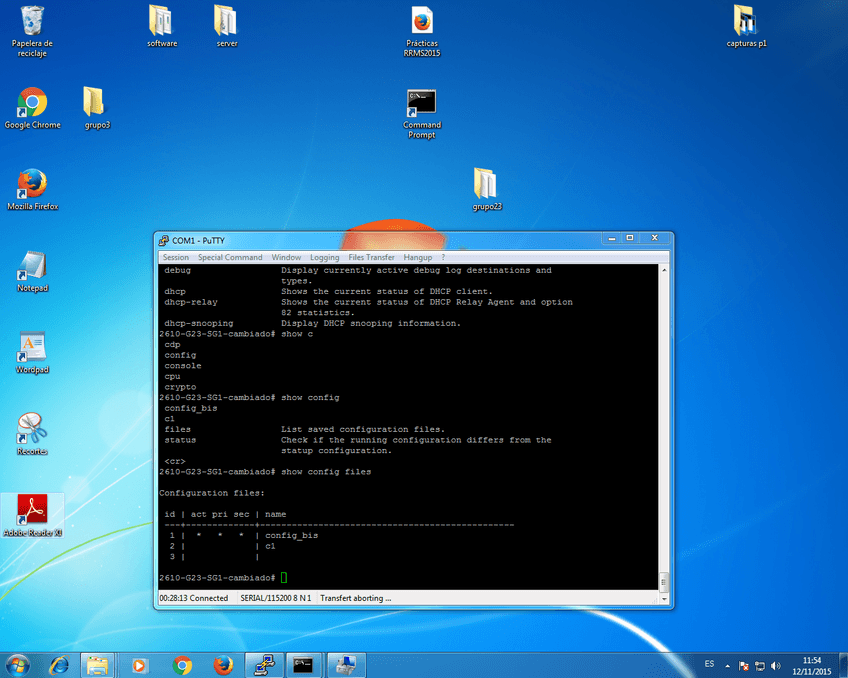Open Internet Explorer from the taskbar

[59, 664]
